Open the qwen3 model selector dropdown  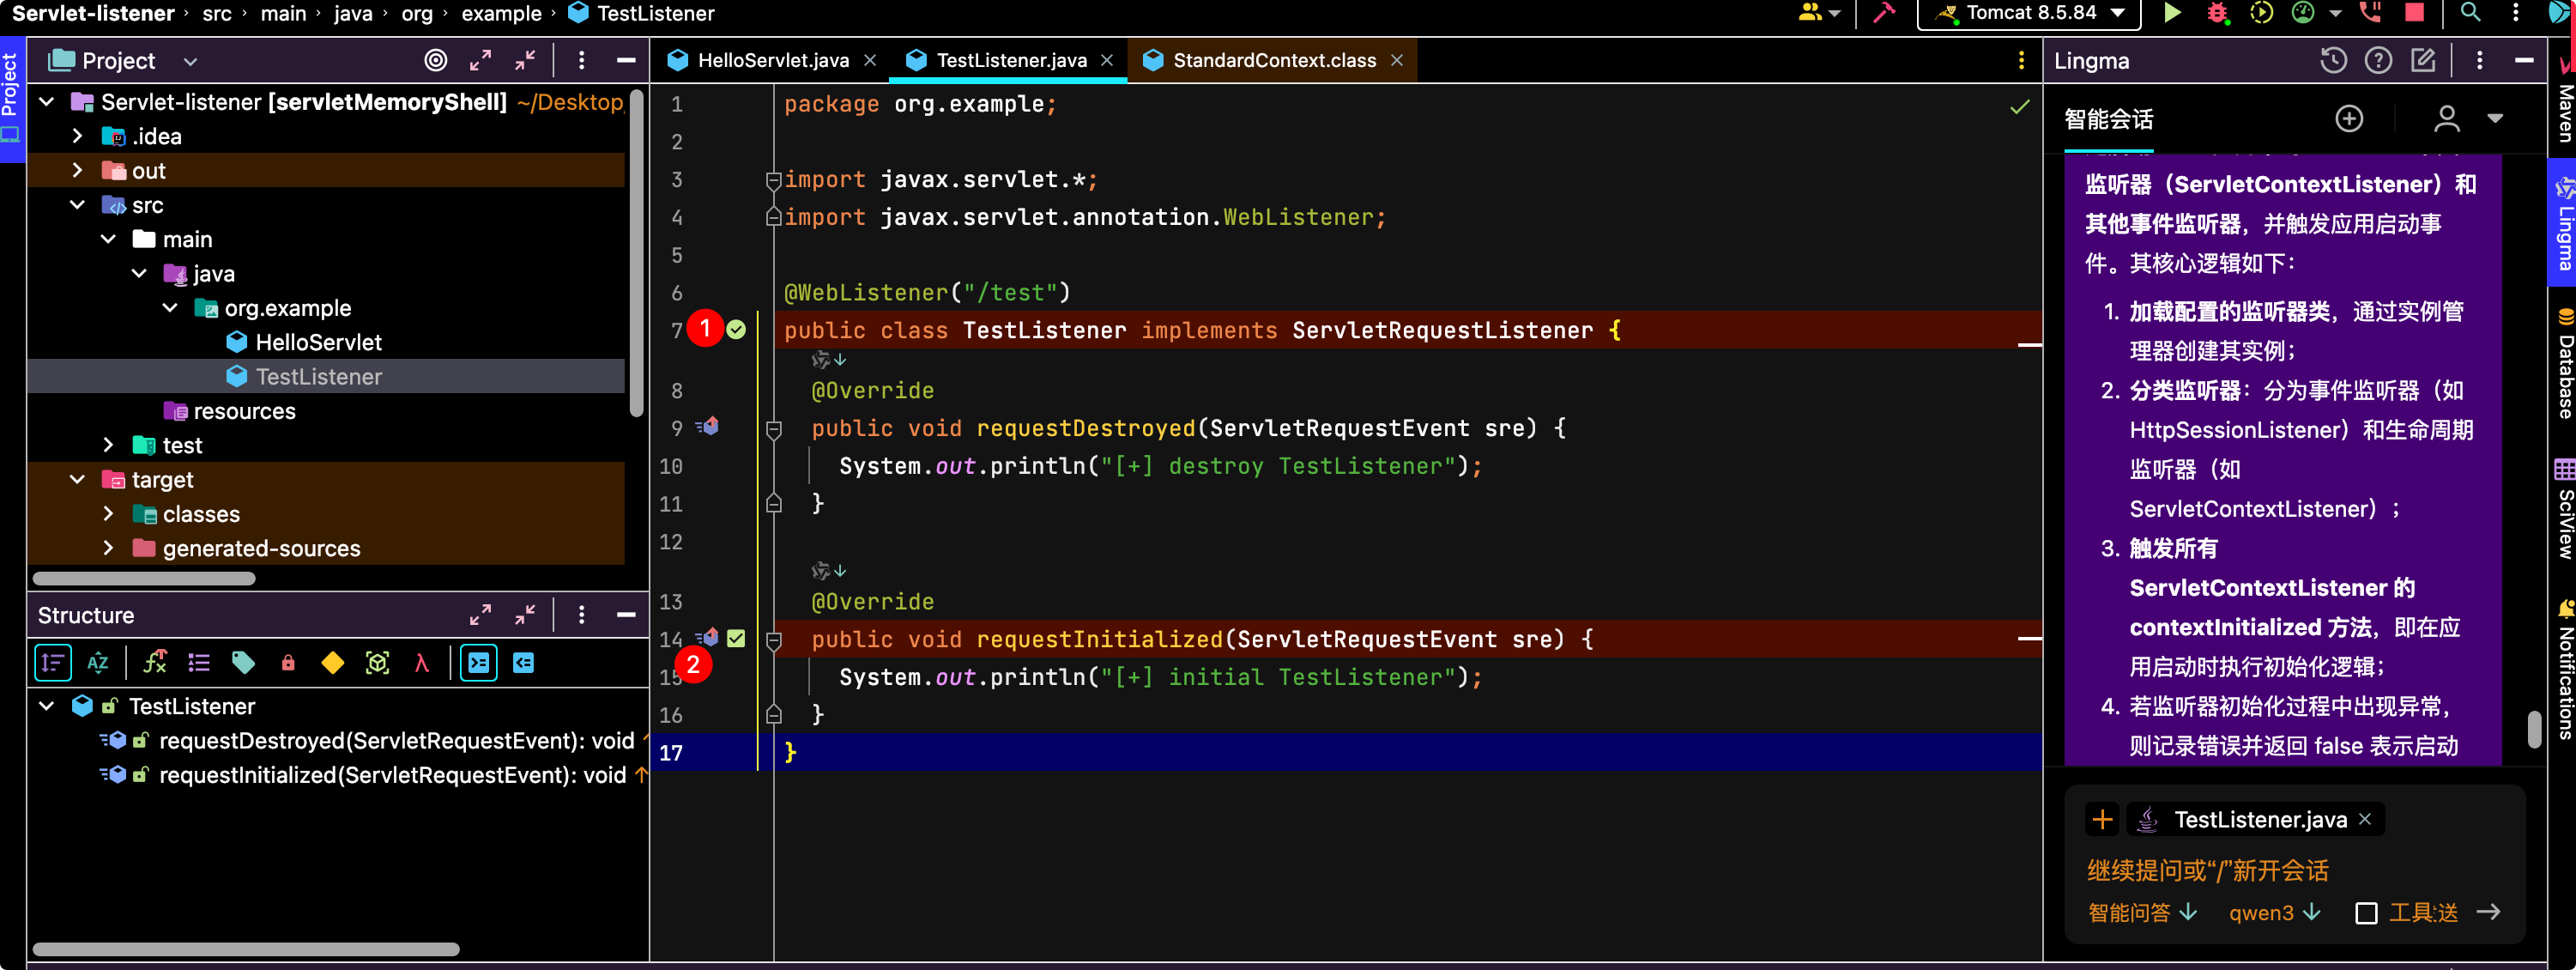[2274, 912]
